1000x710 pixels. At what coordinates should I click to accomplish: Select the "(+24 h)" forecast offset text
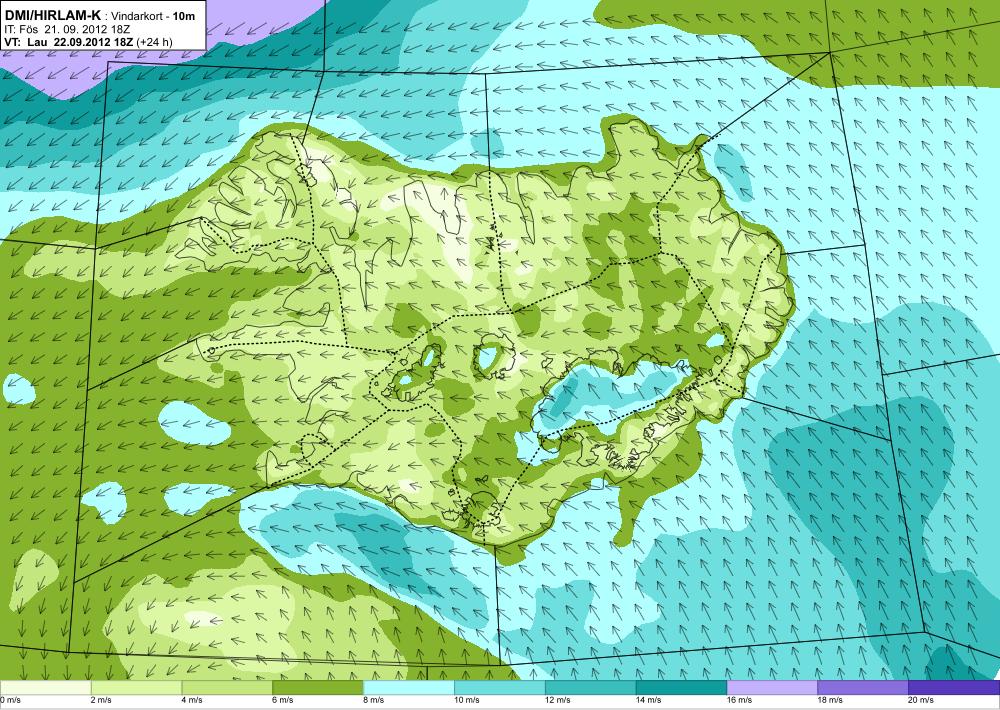click(x=154, y=42)
